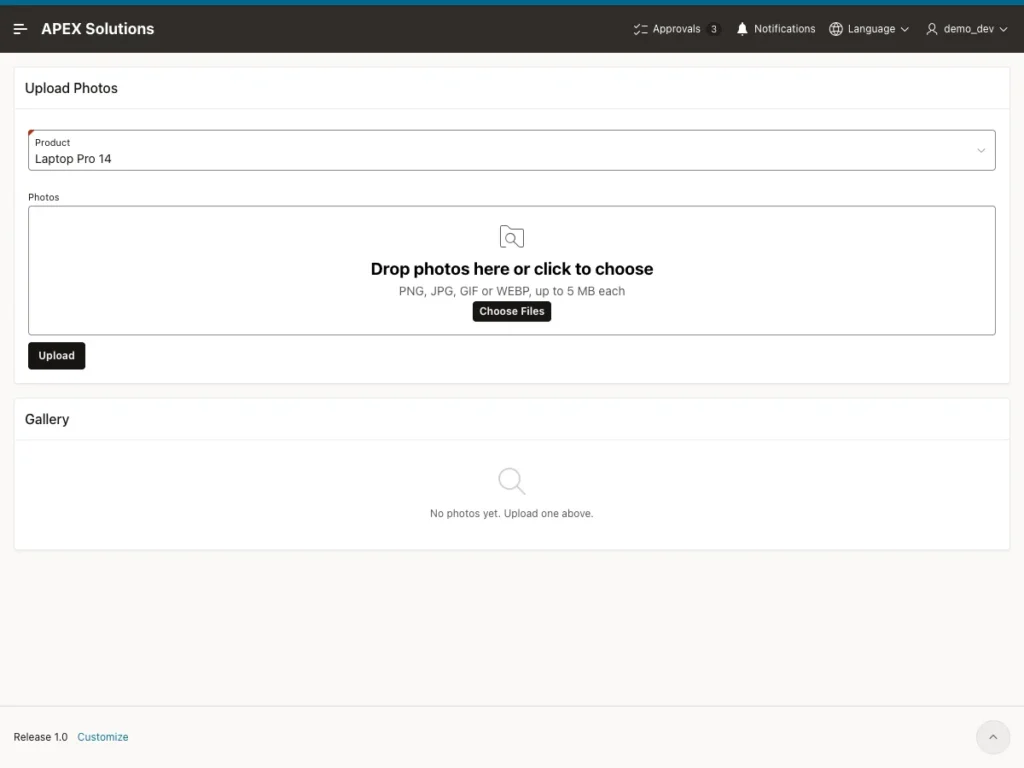Click the photo drop zone heading text
1024x768 pixels.
click(x=512, y=269)
